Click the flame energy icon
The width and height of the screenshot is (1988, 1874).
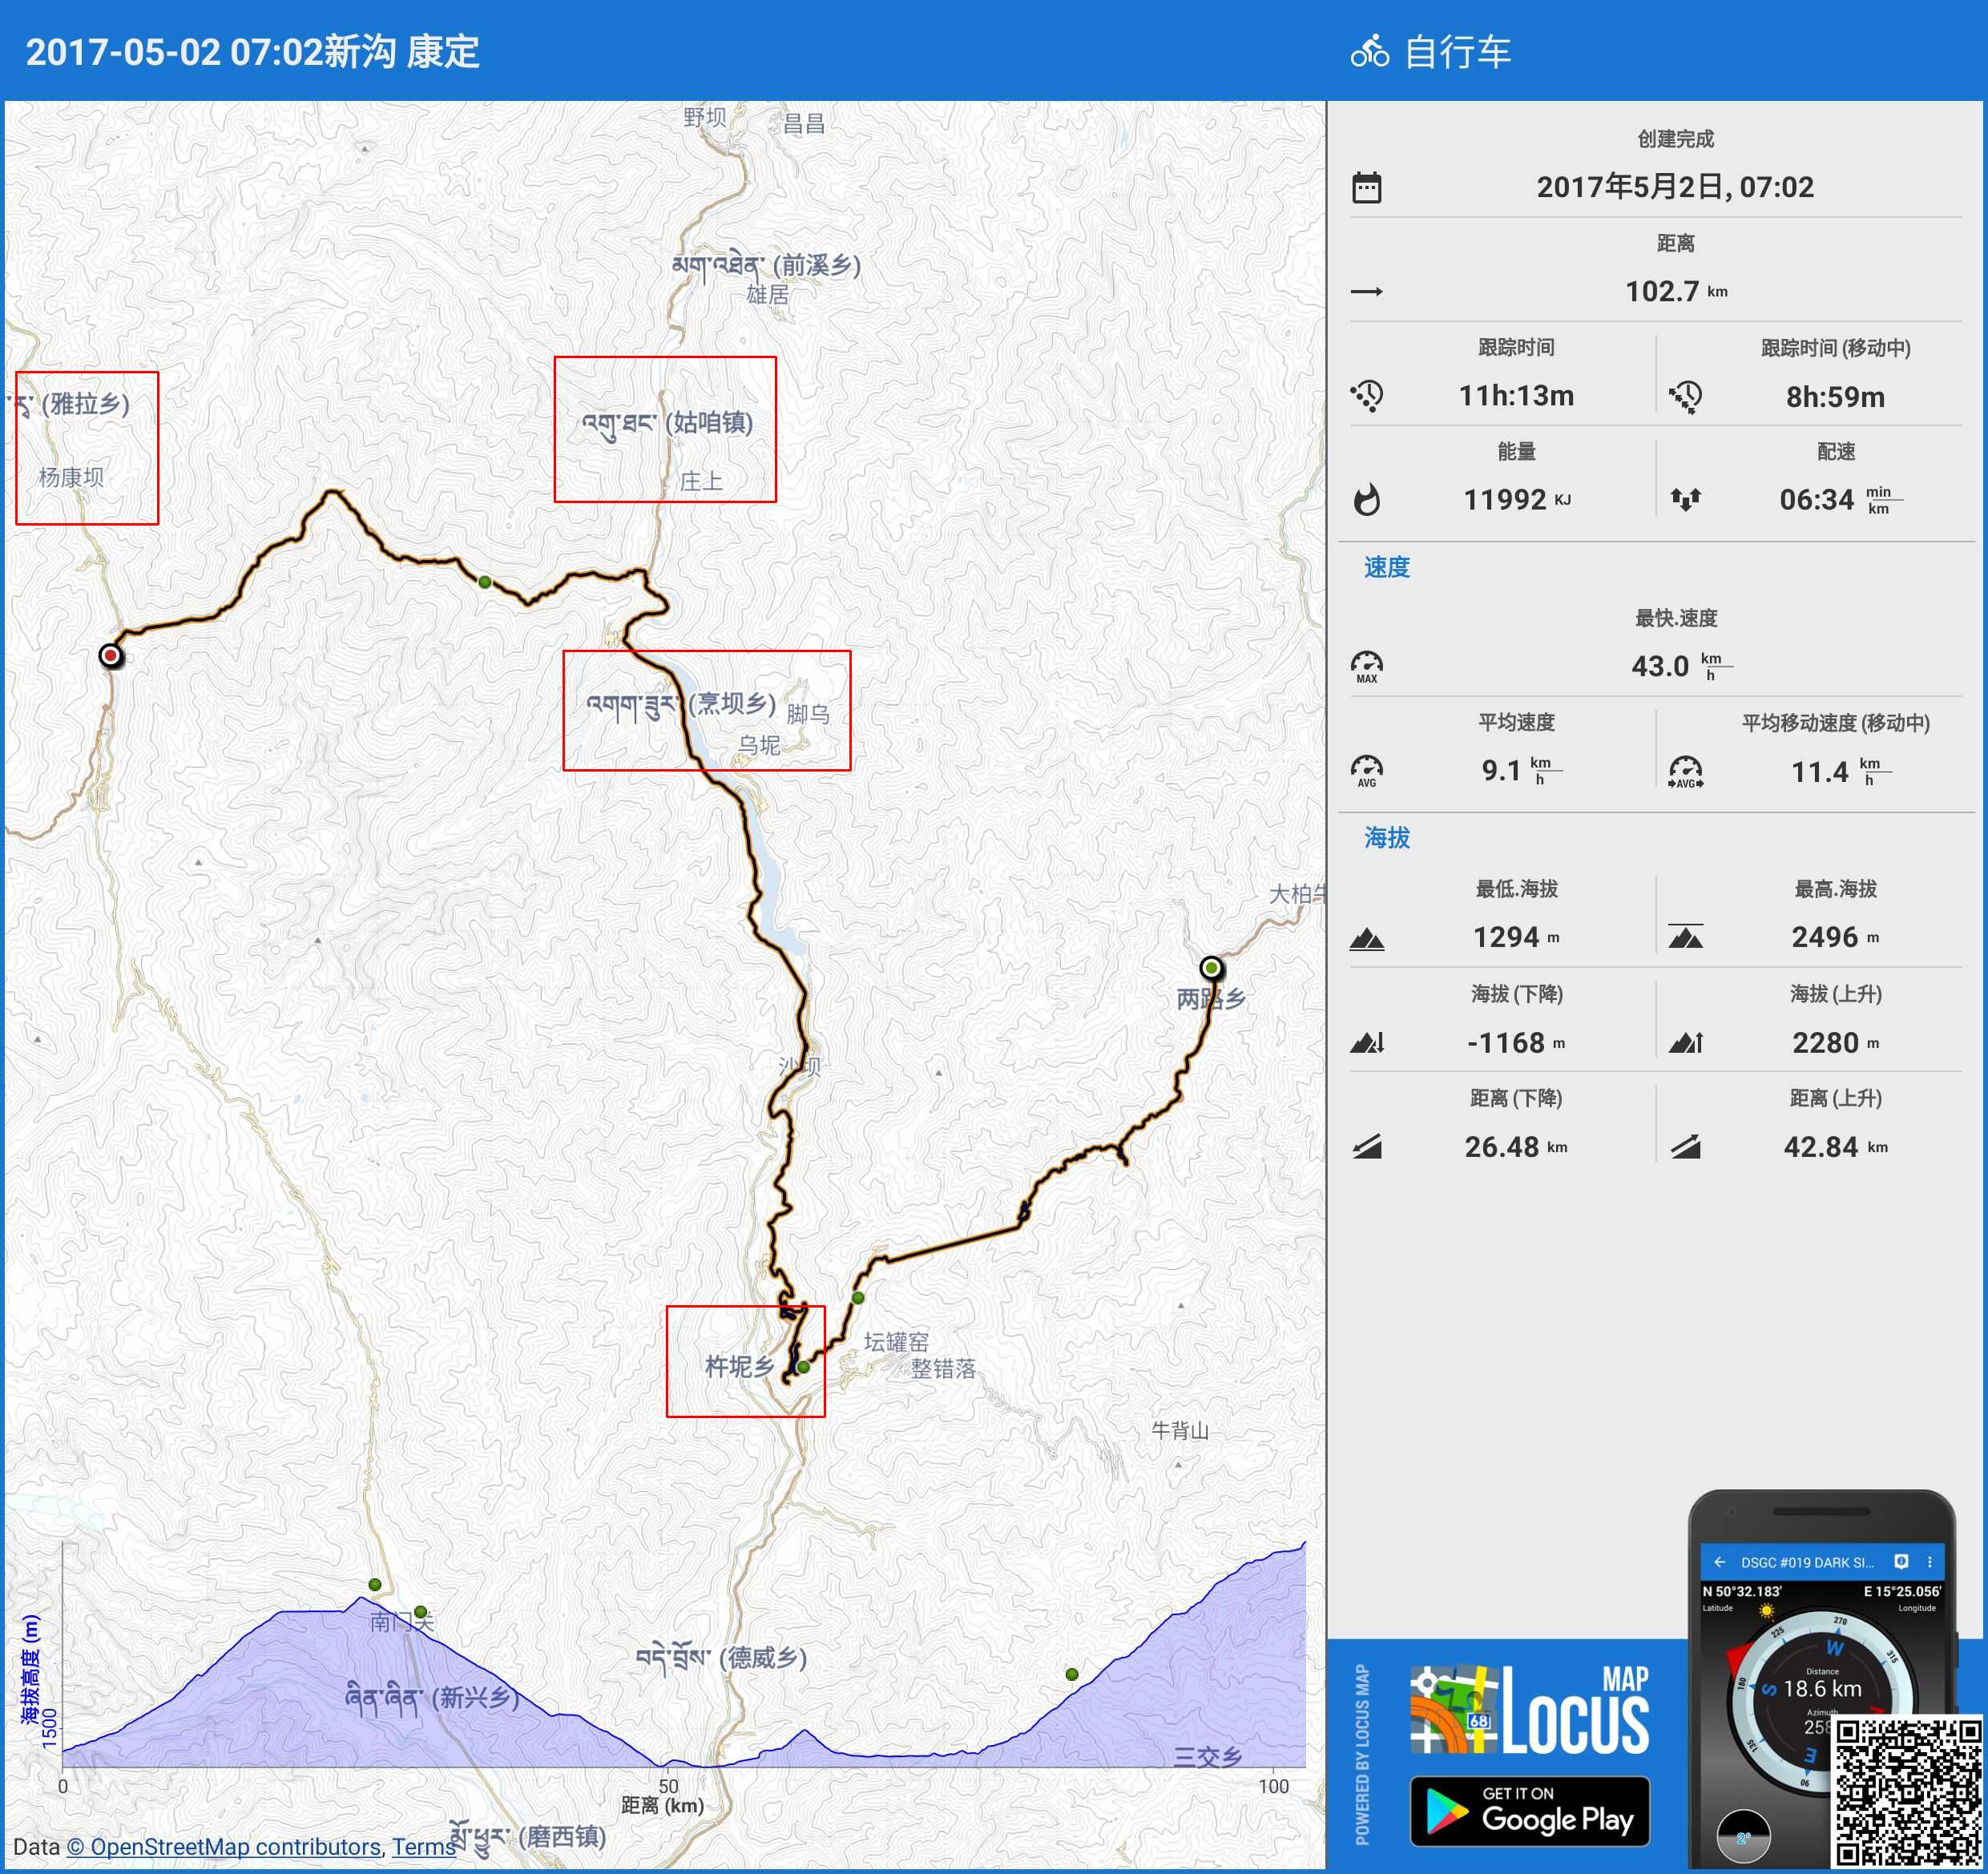click(x=1366, y=499)
